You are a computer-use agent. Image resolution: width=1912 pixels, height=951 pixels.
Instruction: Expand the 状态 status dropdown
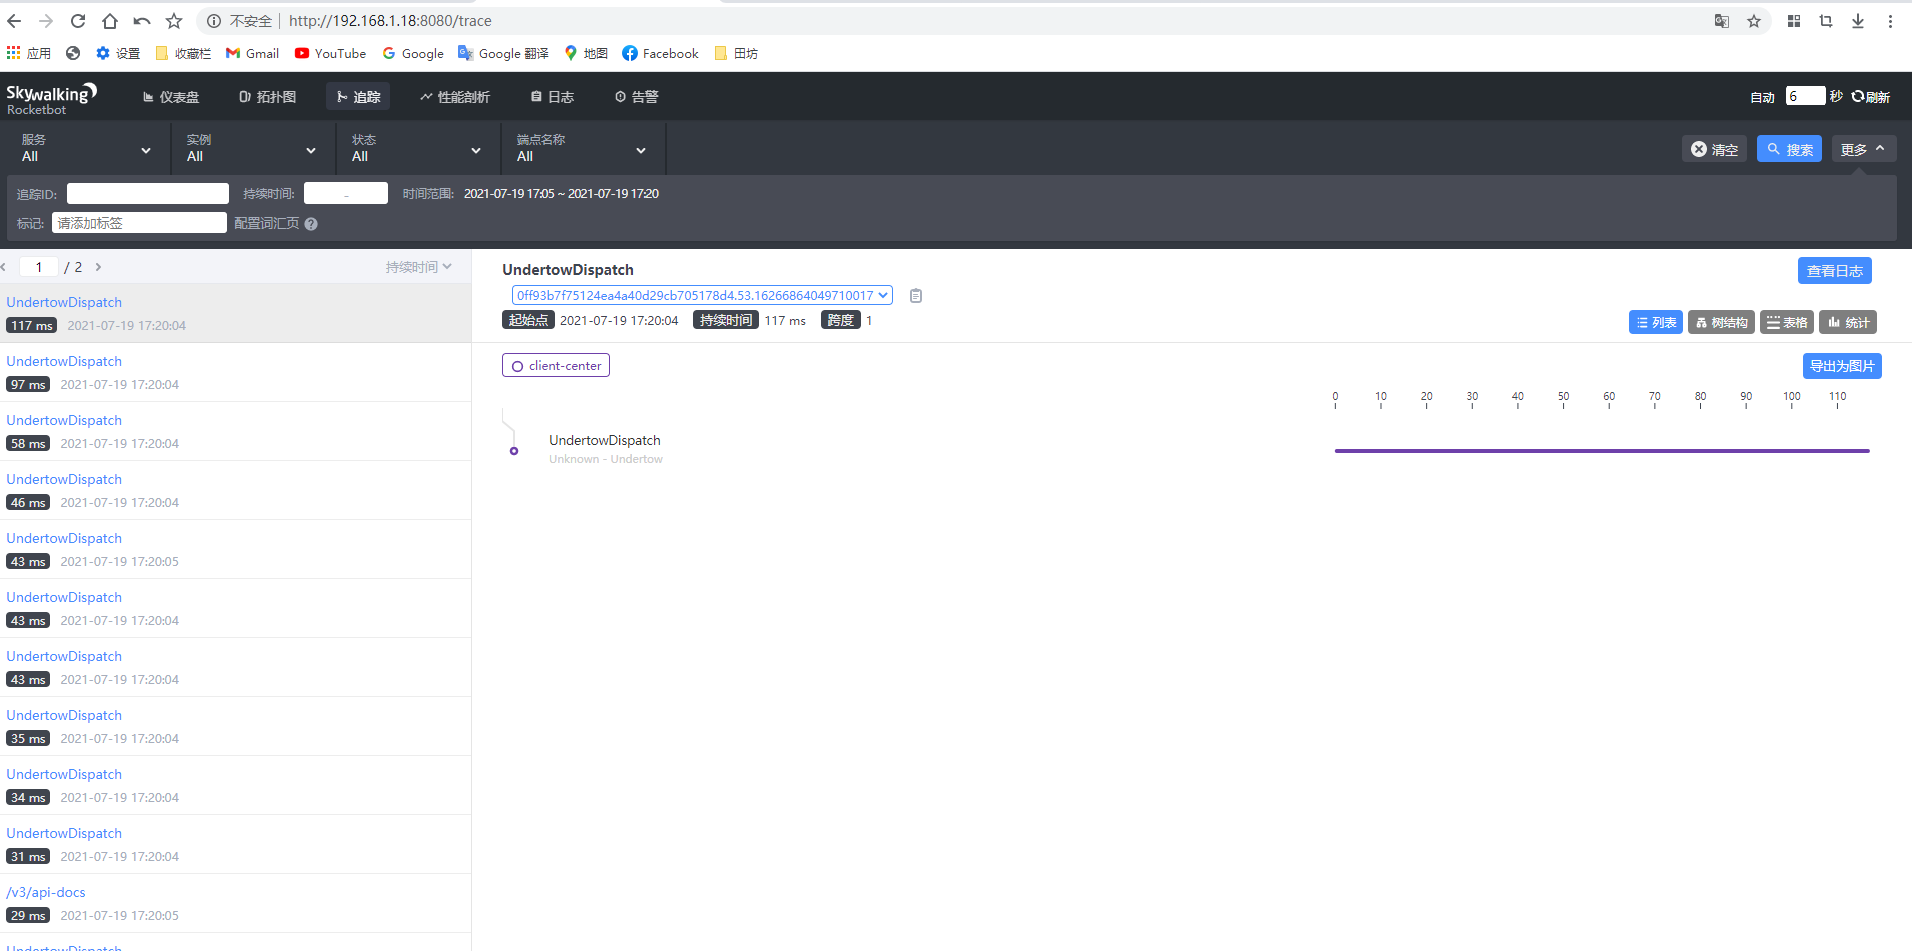click(416, 148)
